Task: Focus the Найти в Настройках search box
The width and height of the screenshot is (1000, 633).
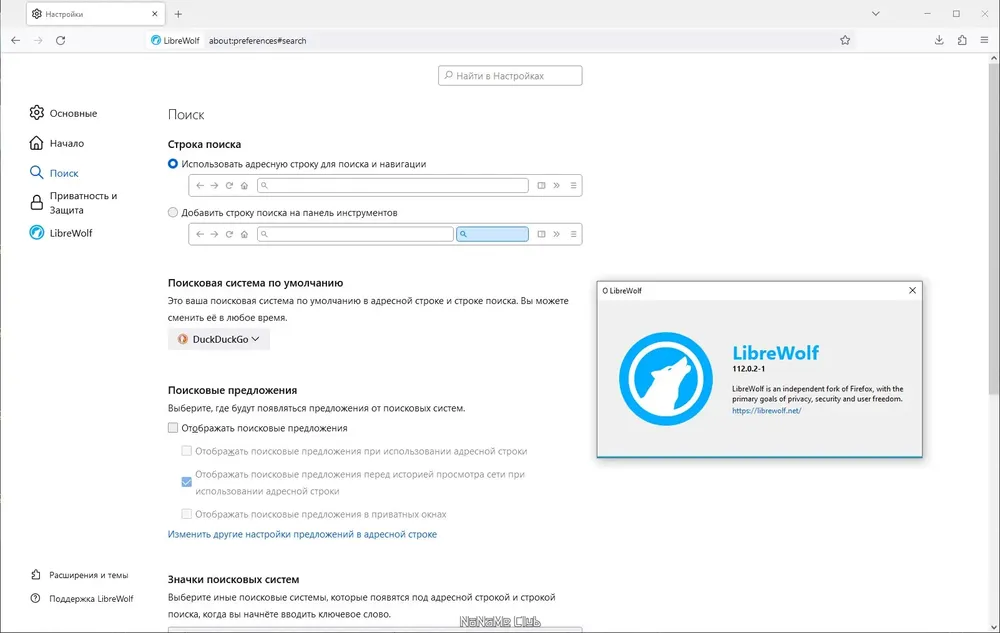Action: click(510, 75)
